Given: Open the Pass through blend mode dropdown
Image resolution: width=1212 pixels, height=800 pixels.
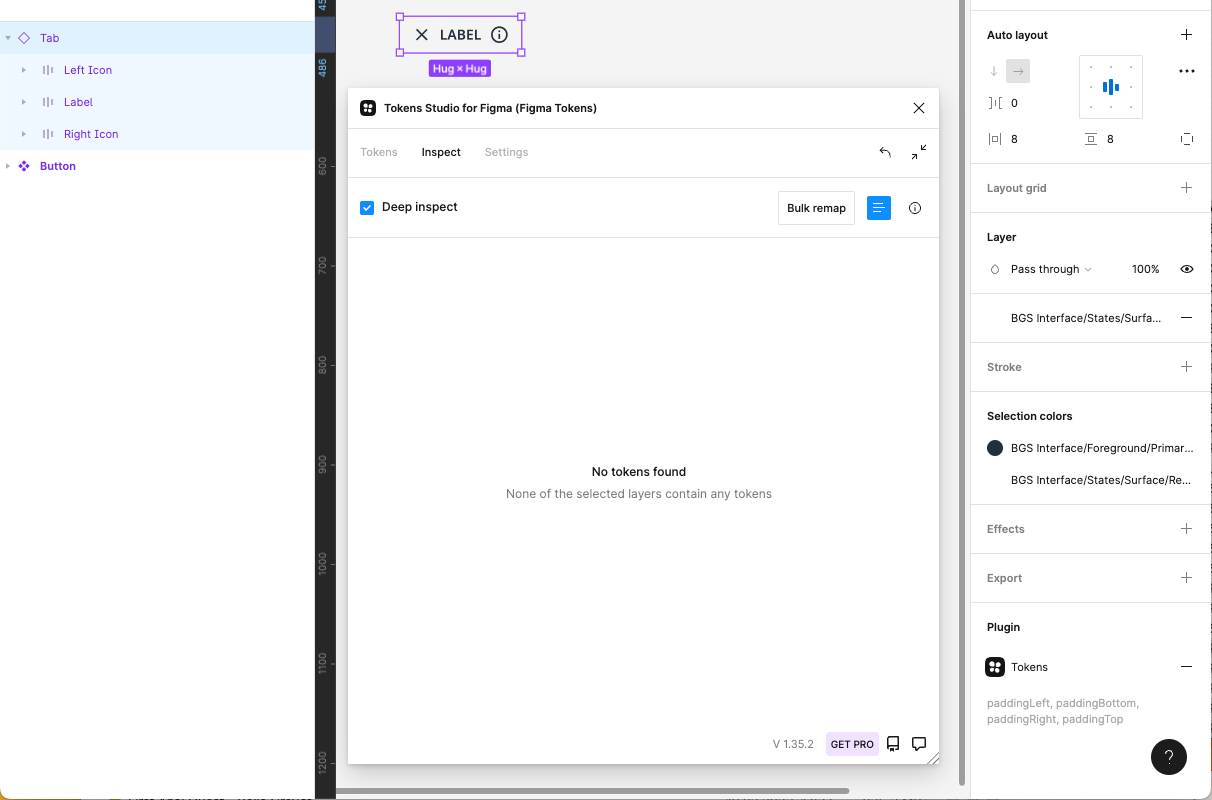Looking at the screenshot, I should (1051, 269).
